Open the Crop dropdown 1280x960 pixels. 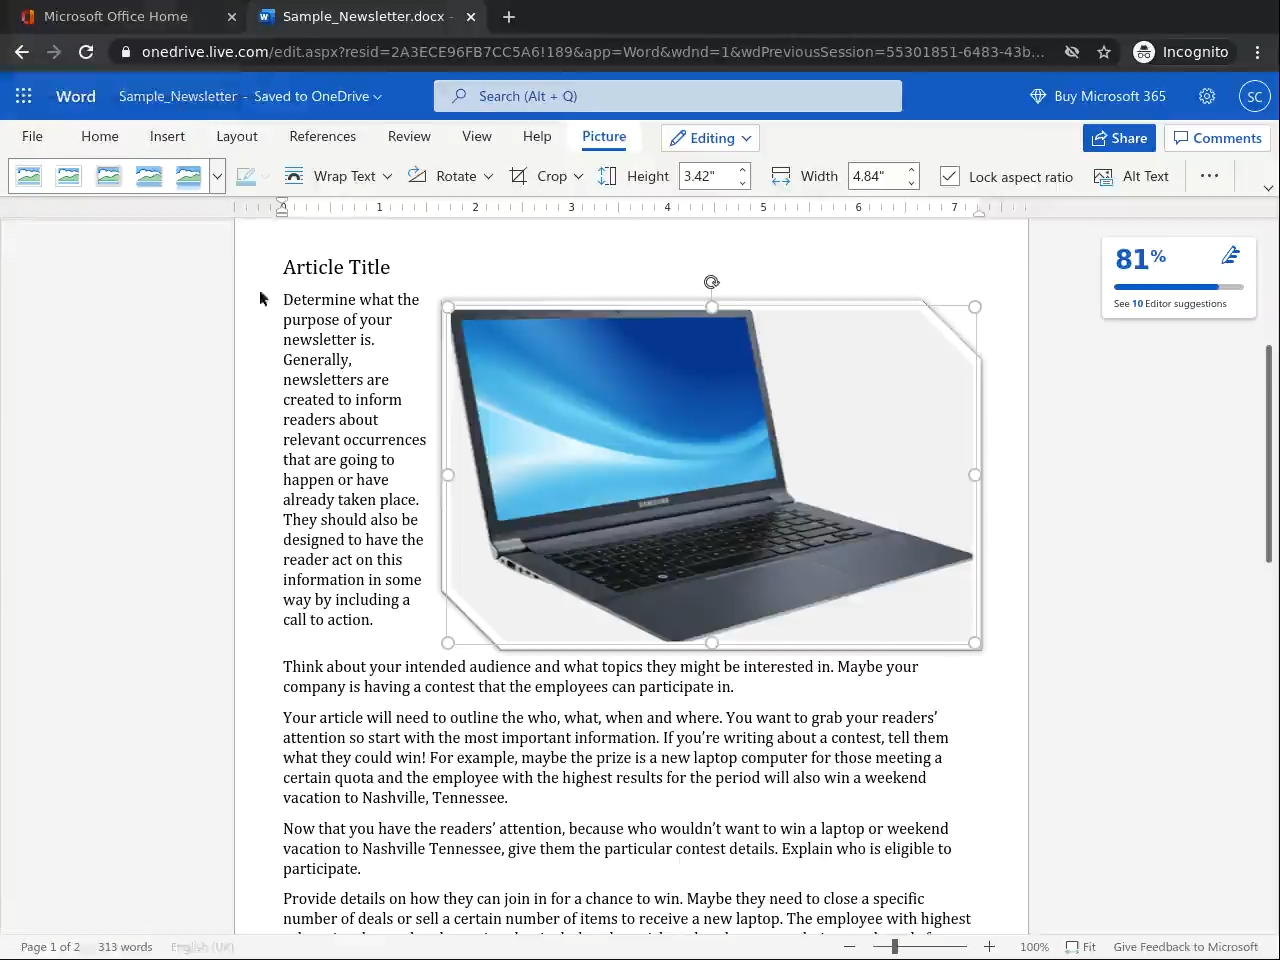click(546, 177)
